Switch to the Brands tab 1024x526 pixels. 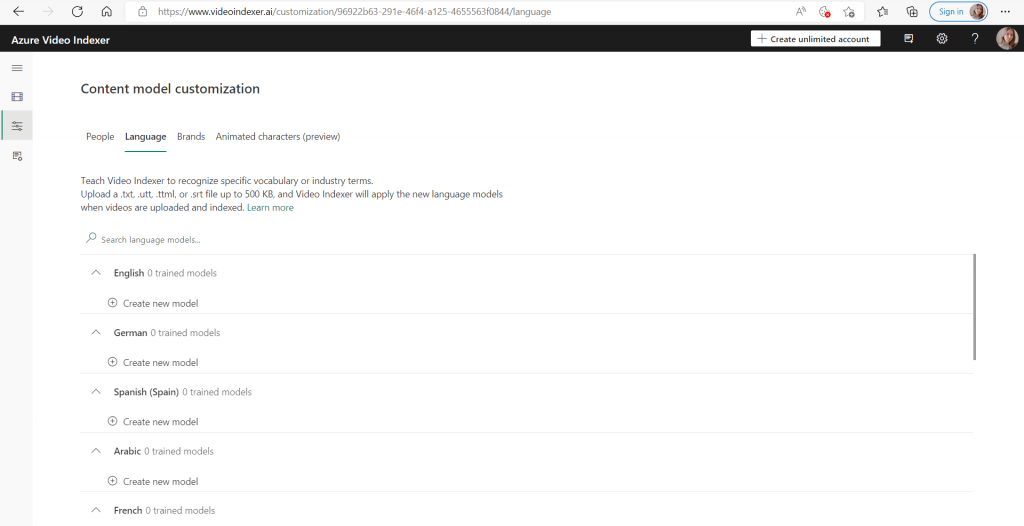[x=191, y=137]
